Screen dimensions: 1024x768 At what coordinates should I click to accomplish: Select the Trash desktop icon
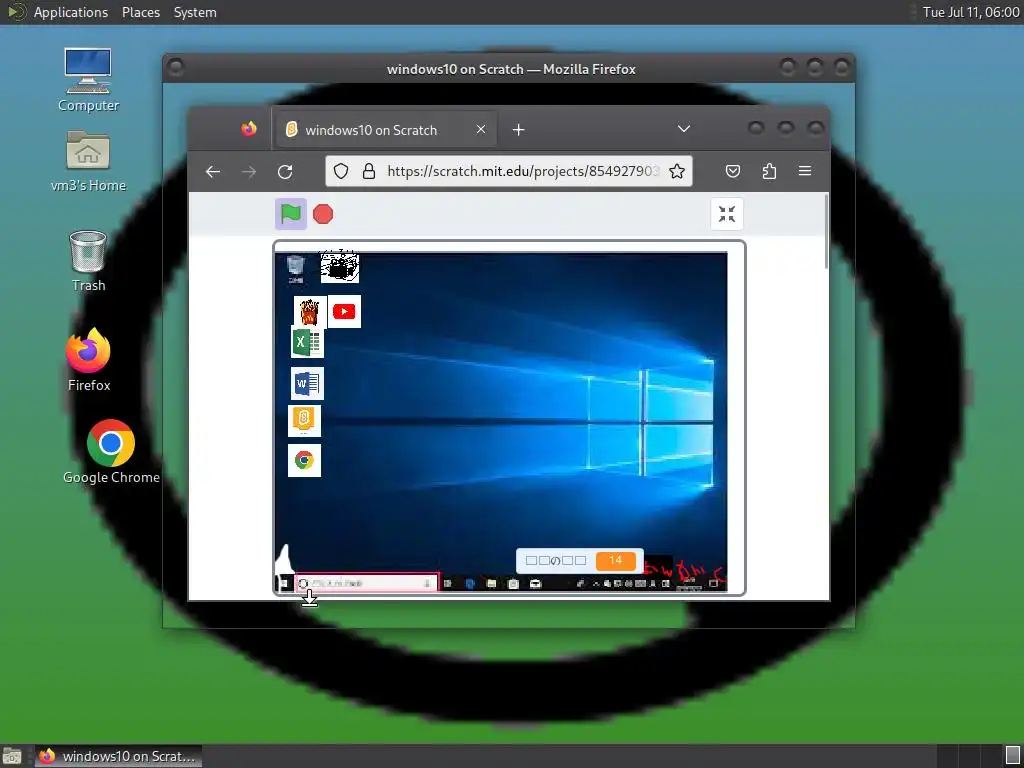pos(88,261)
